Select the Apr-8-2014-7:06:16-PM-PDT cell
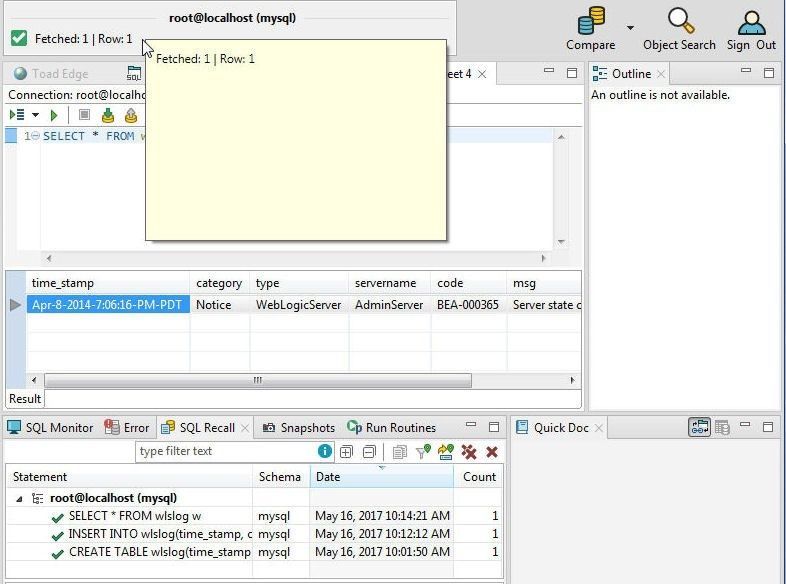786x584 pixels. (108, 305)
